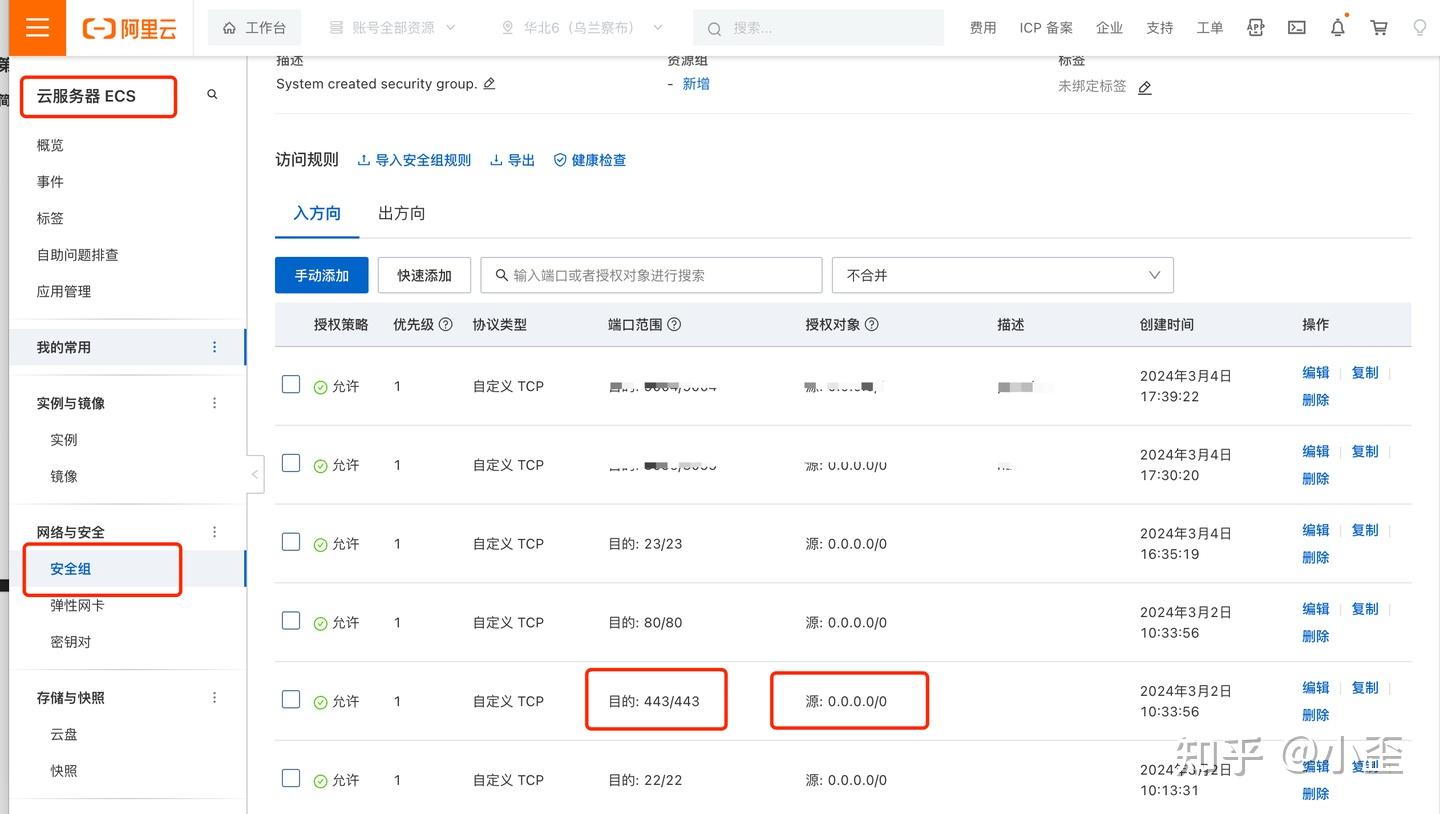Select 安全组 in the sidebar

point(71,569)
